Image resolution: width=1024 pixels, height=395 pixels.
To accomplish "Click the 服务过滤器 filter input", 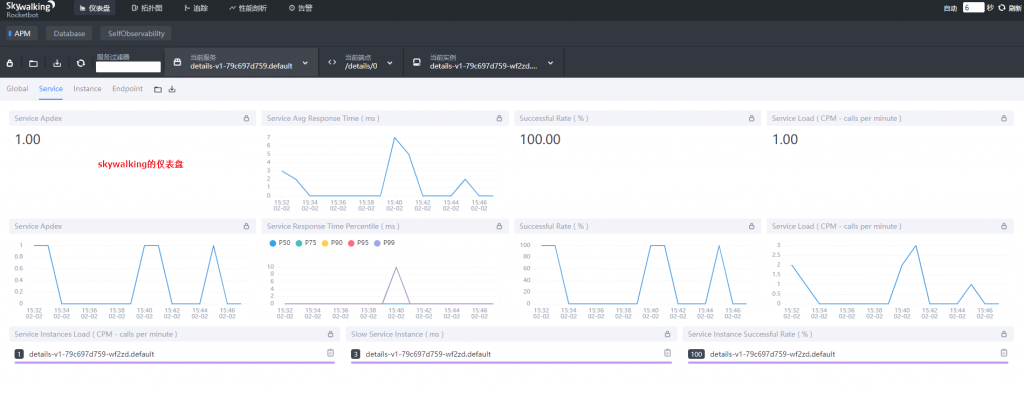I will (128, 67).
